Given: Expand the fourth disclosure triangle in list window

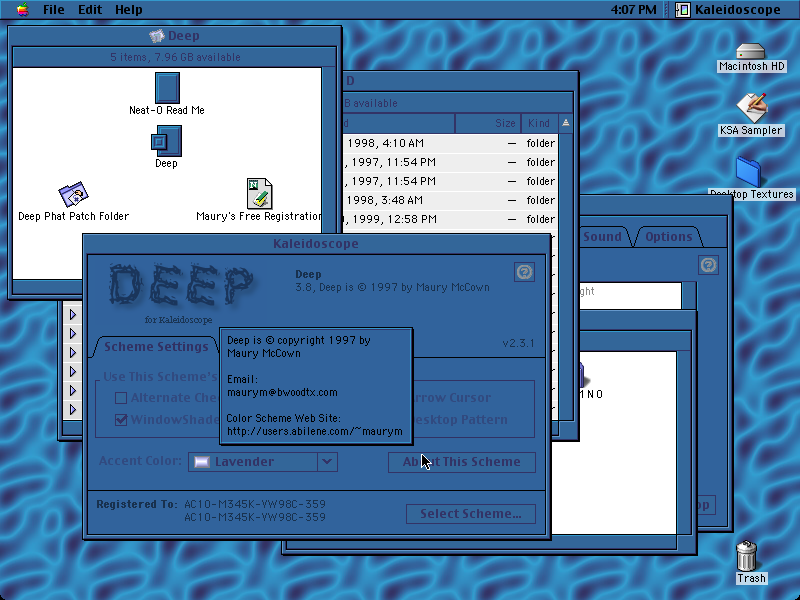Looking at the screenshot, I should [72, 371].
